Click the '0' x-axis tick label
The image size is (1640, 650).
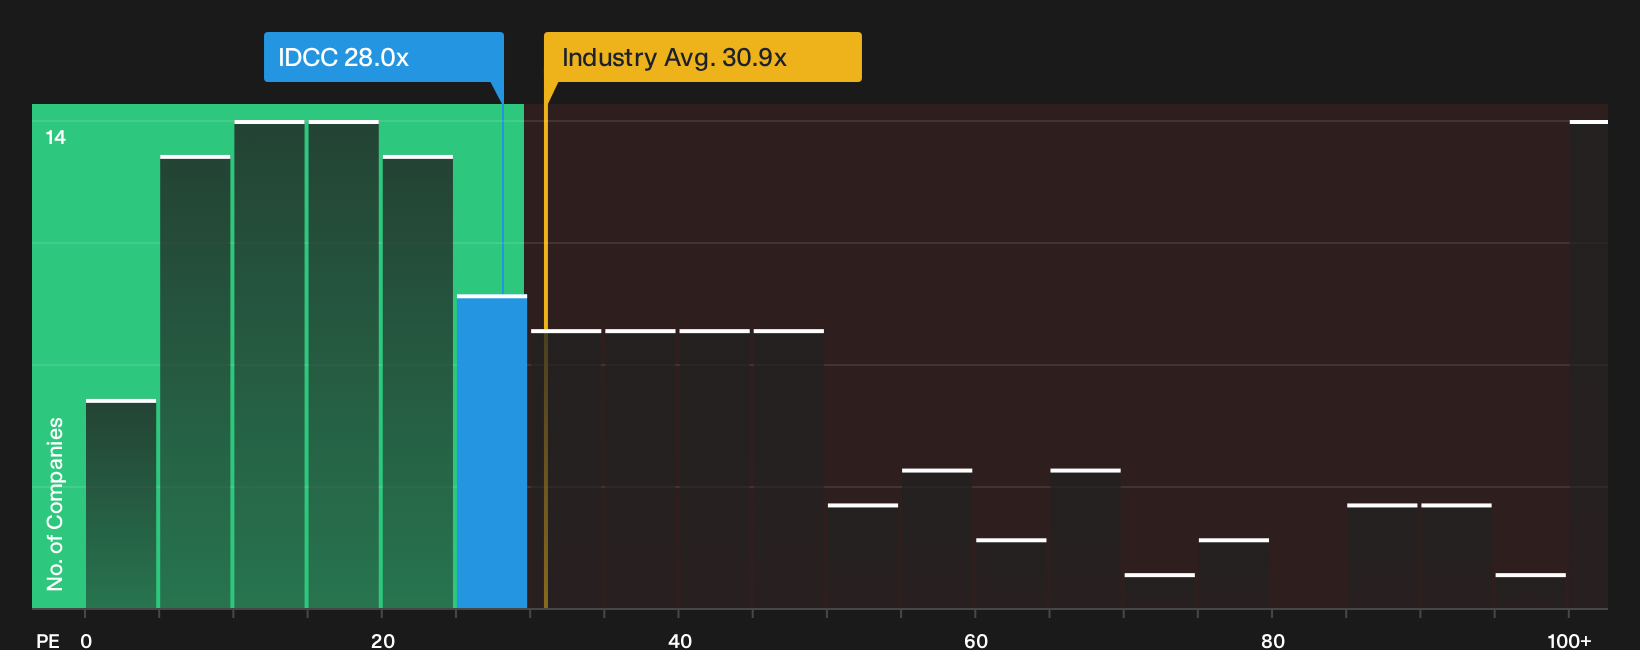[86, 640]
